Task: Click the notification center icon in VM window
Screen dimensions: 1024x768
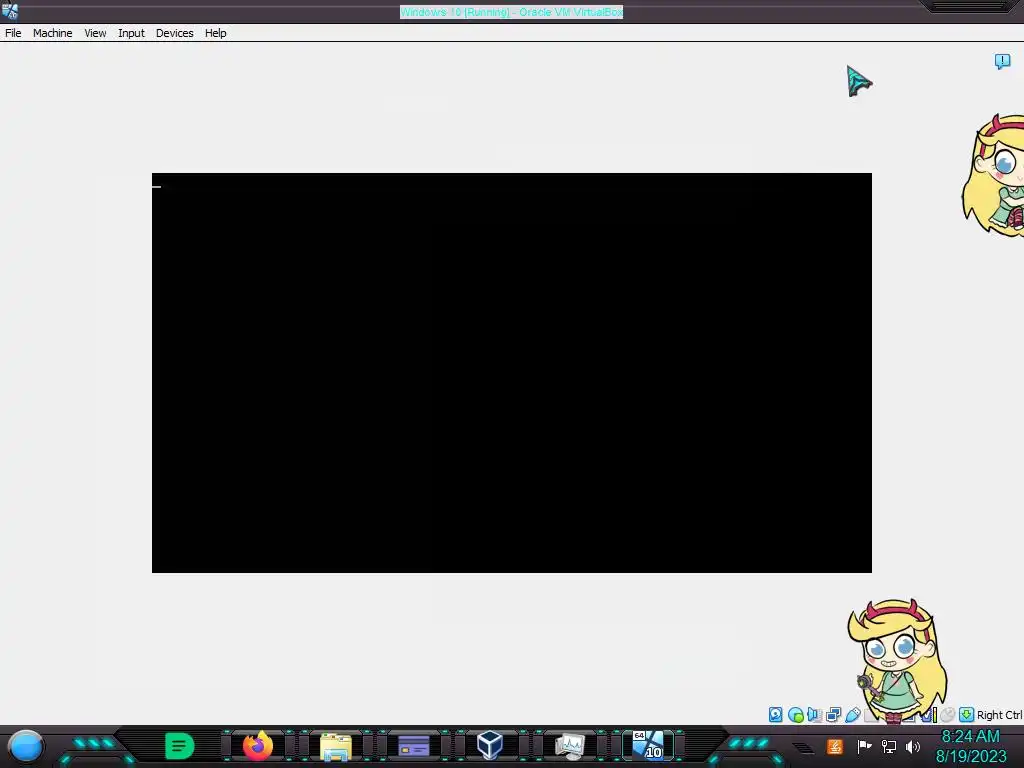Action: [x=1002, y=61]
